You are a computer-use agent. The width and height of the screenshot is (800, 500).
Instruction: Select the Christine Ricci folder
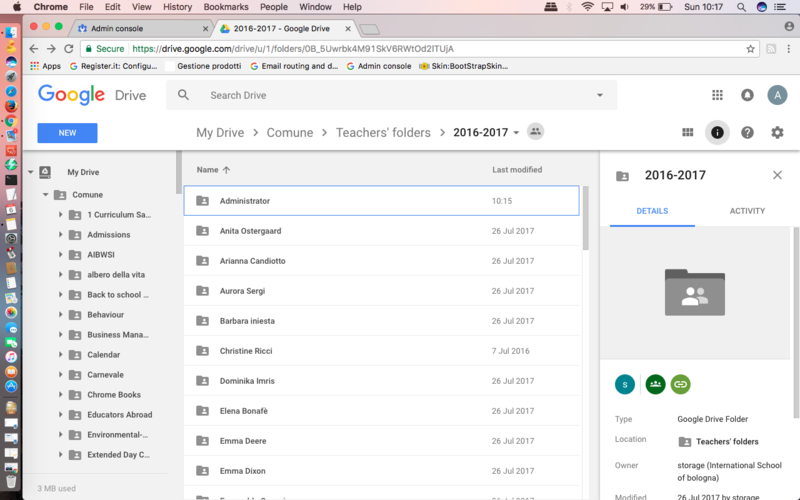pyautogui.click(x=381, y=351)
